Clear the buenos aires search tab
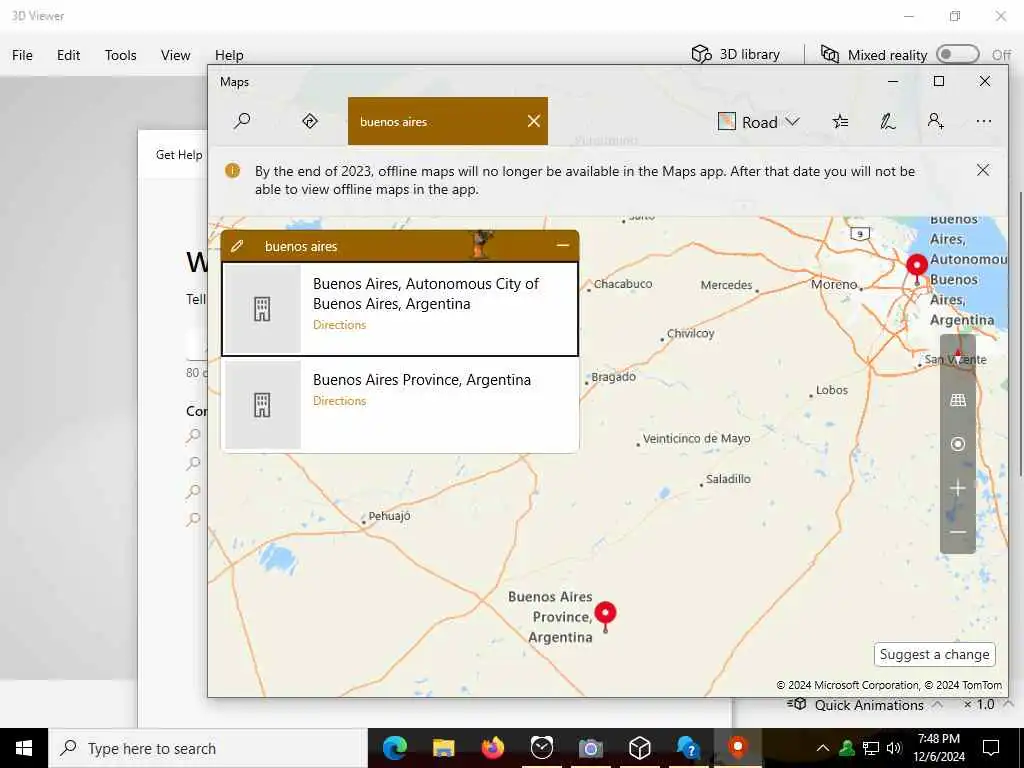 tap(534, 121)
